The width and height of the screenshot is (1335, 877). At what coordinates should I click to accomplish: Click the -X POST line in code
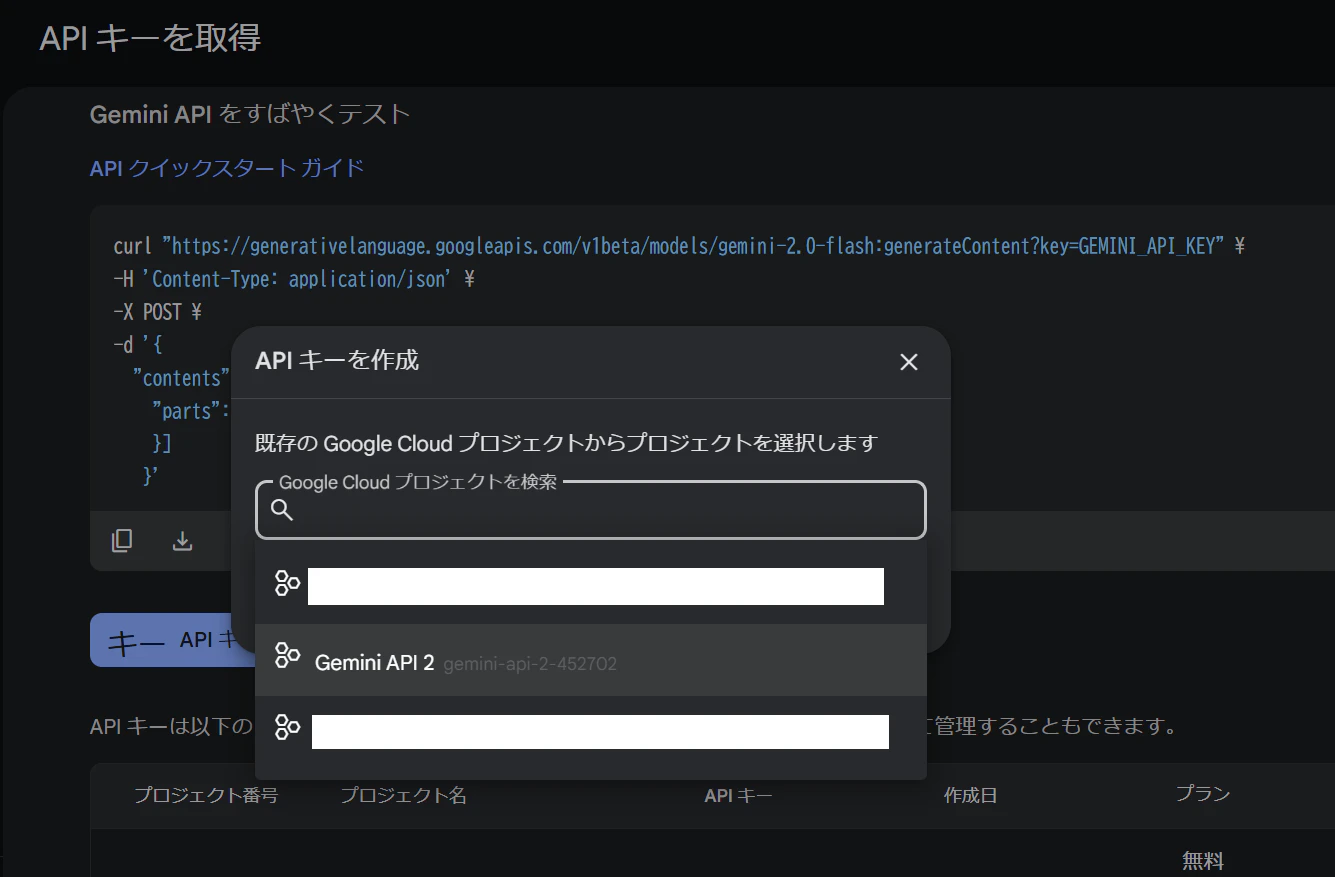158,312
